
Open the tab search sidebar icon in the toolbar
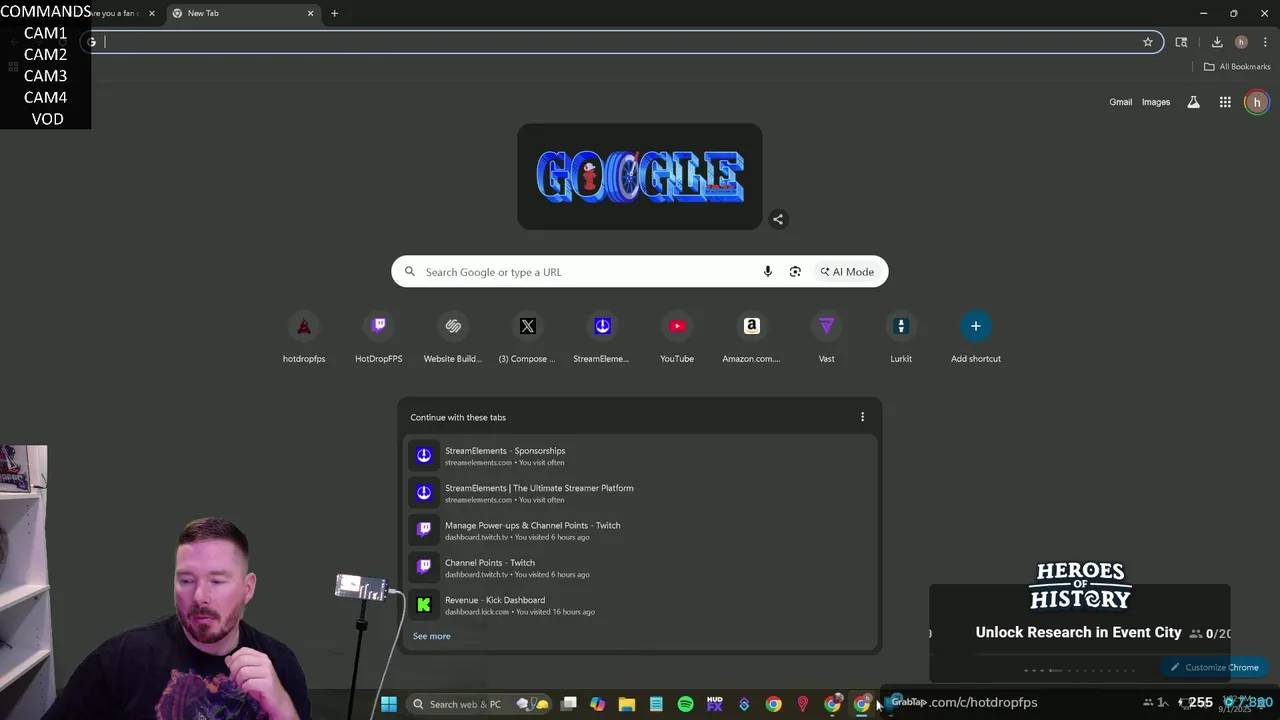1181,42
